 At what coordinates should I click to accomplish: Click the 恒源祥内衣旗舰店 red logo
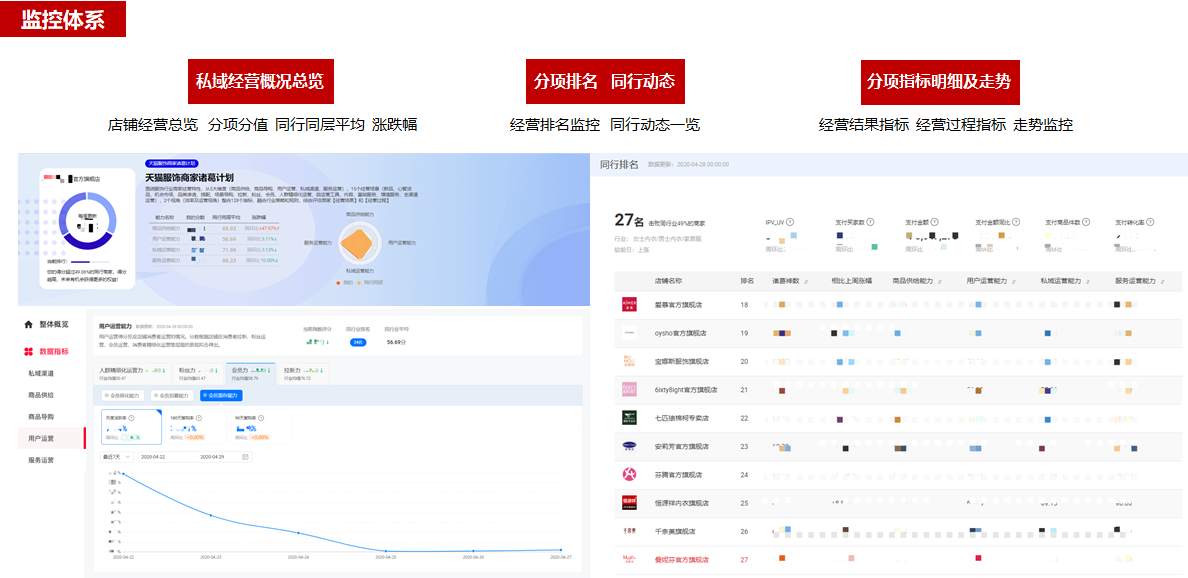click(x=630, y=502)
